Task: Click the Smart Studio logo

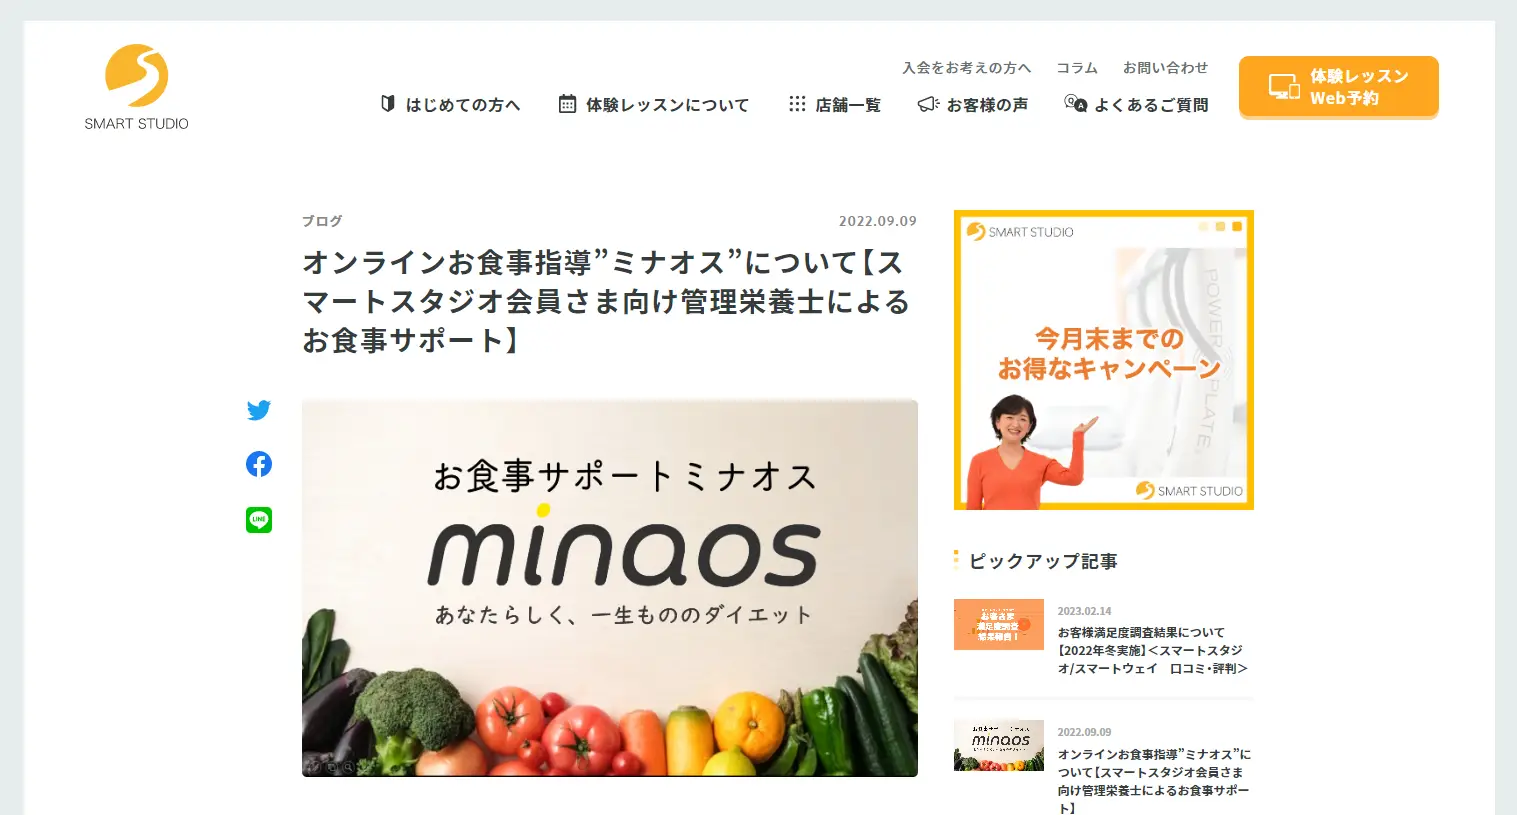Action: 136,87
